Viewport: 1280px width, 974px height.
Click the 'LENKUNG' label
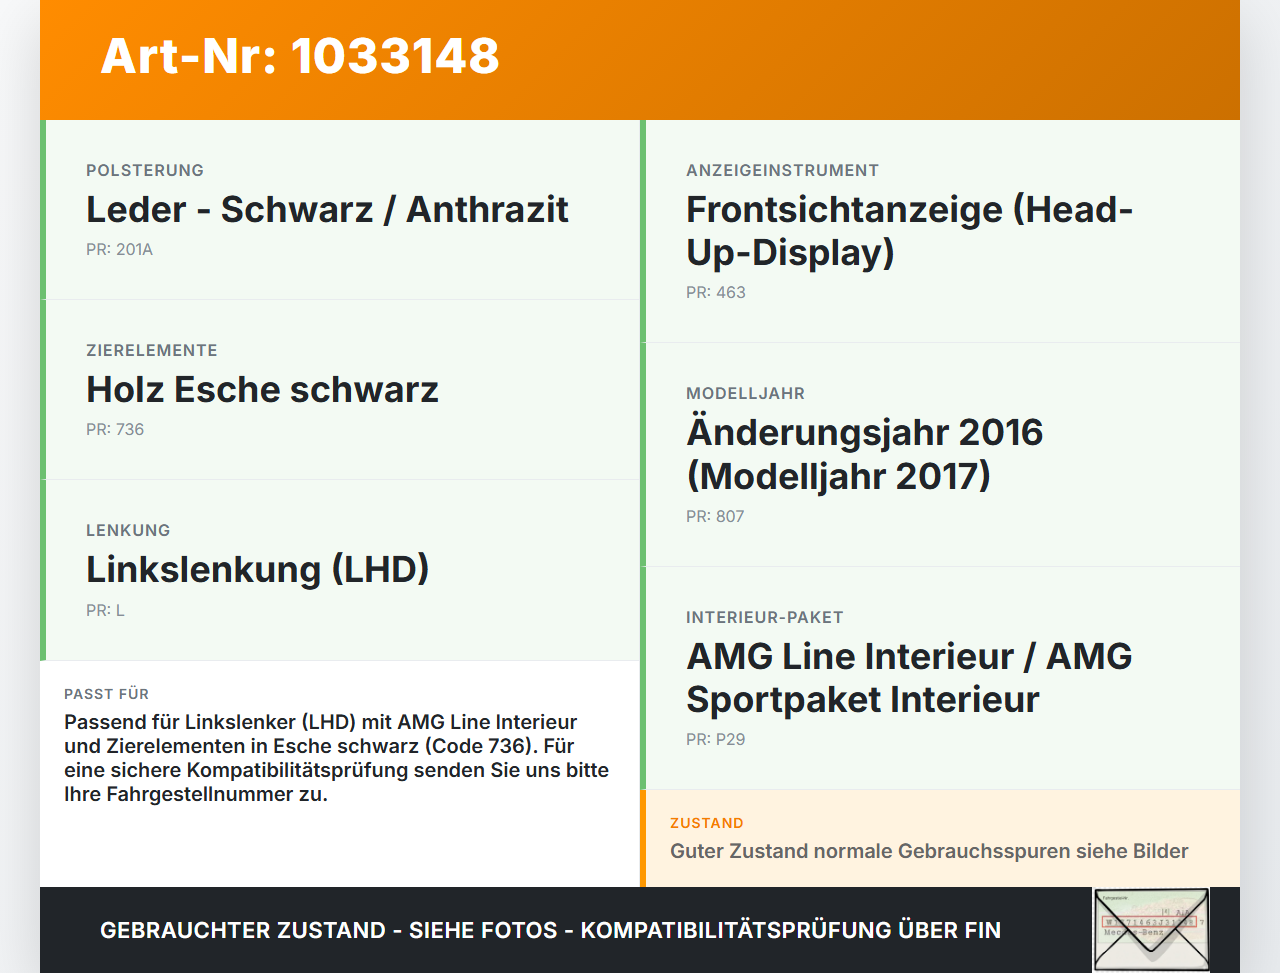point(128,531)
